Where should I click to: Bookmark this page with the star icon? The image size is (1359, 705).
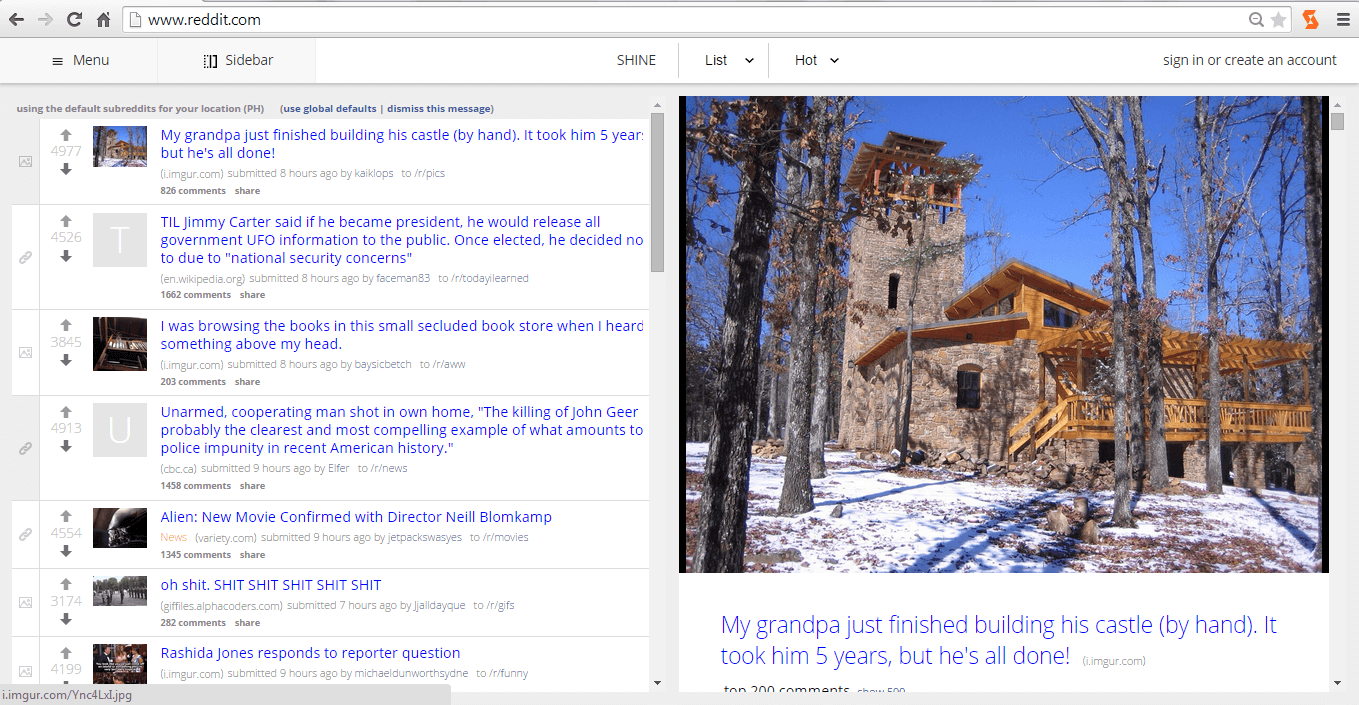1278,19
